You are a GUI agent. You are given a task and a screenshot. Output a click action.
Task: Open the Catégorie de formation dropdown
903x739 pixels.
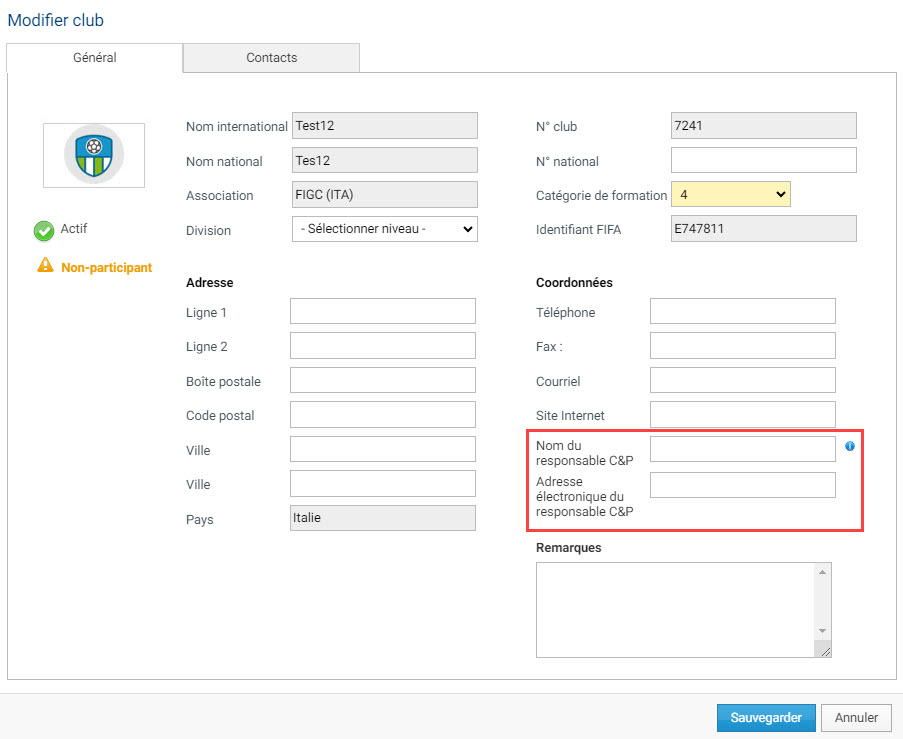(731, 195)
